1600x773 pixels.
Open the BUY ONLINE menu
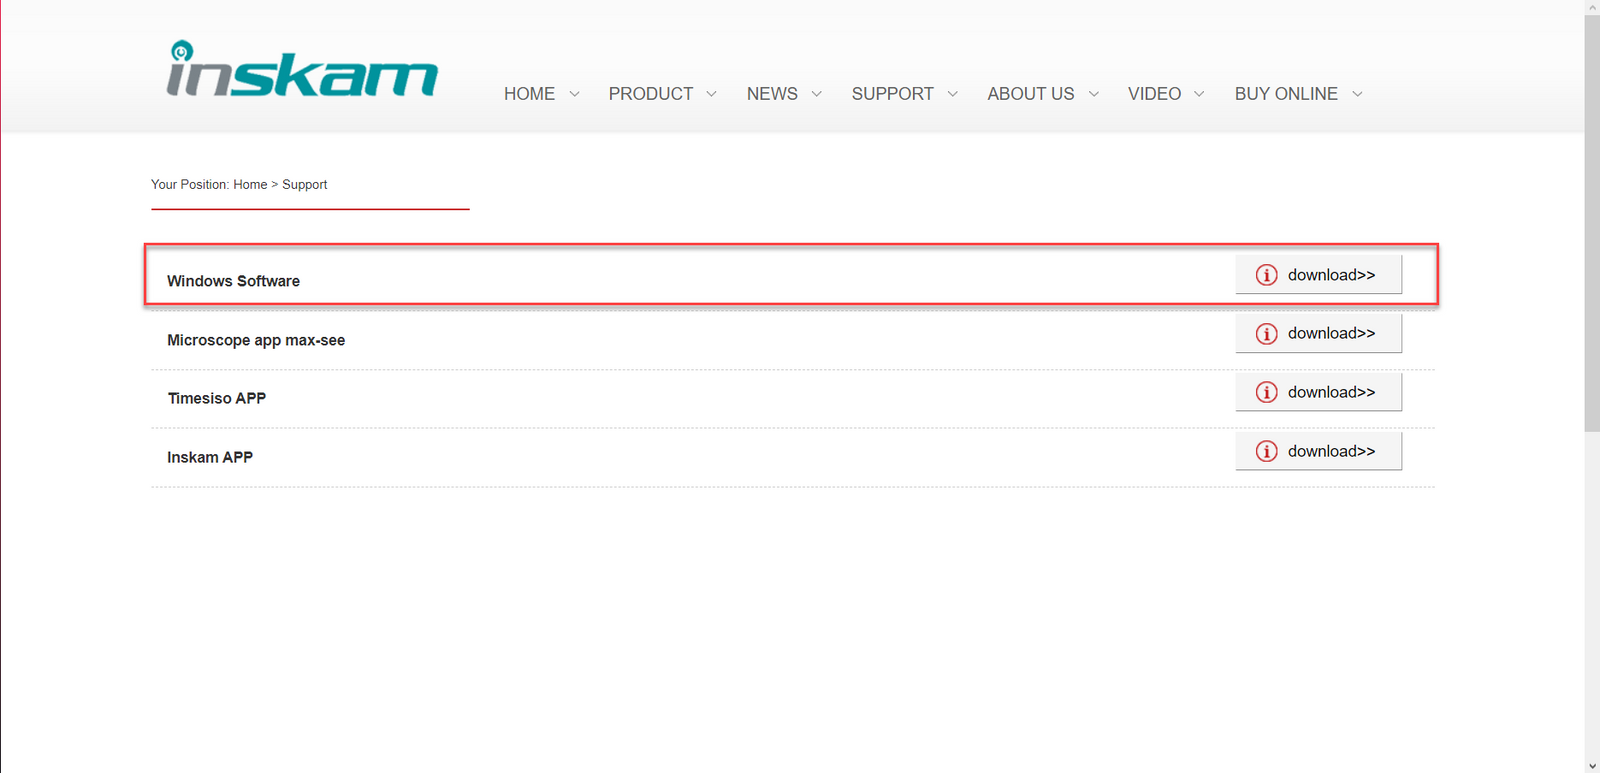pos(1286,94)
